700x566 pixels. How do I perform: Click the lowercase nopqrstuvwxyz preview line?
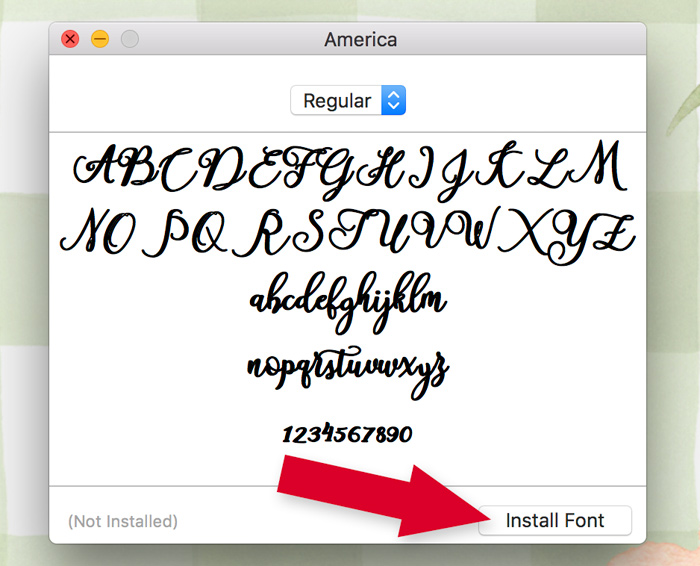pos(348,373)
